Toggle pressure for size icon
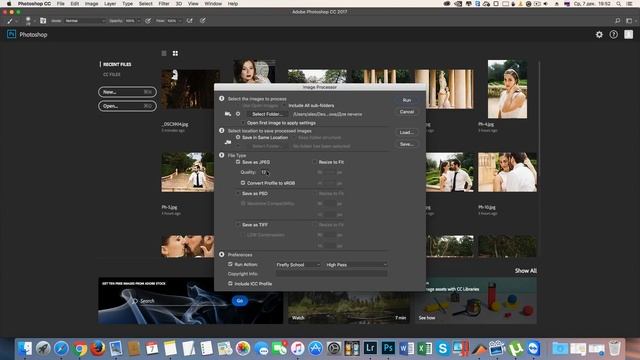The image size is (640, 360). [x=203, y=21]
